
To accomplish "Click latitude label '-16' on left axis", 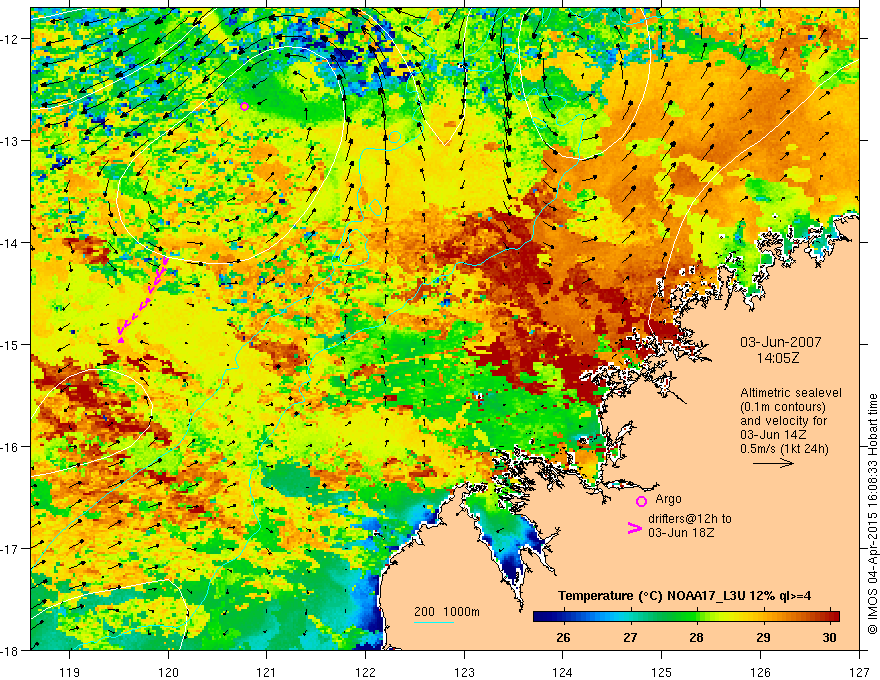I will (11, 447).
